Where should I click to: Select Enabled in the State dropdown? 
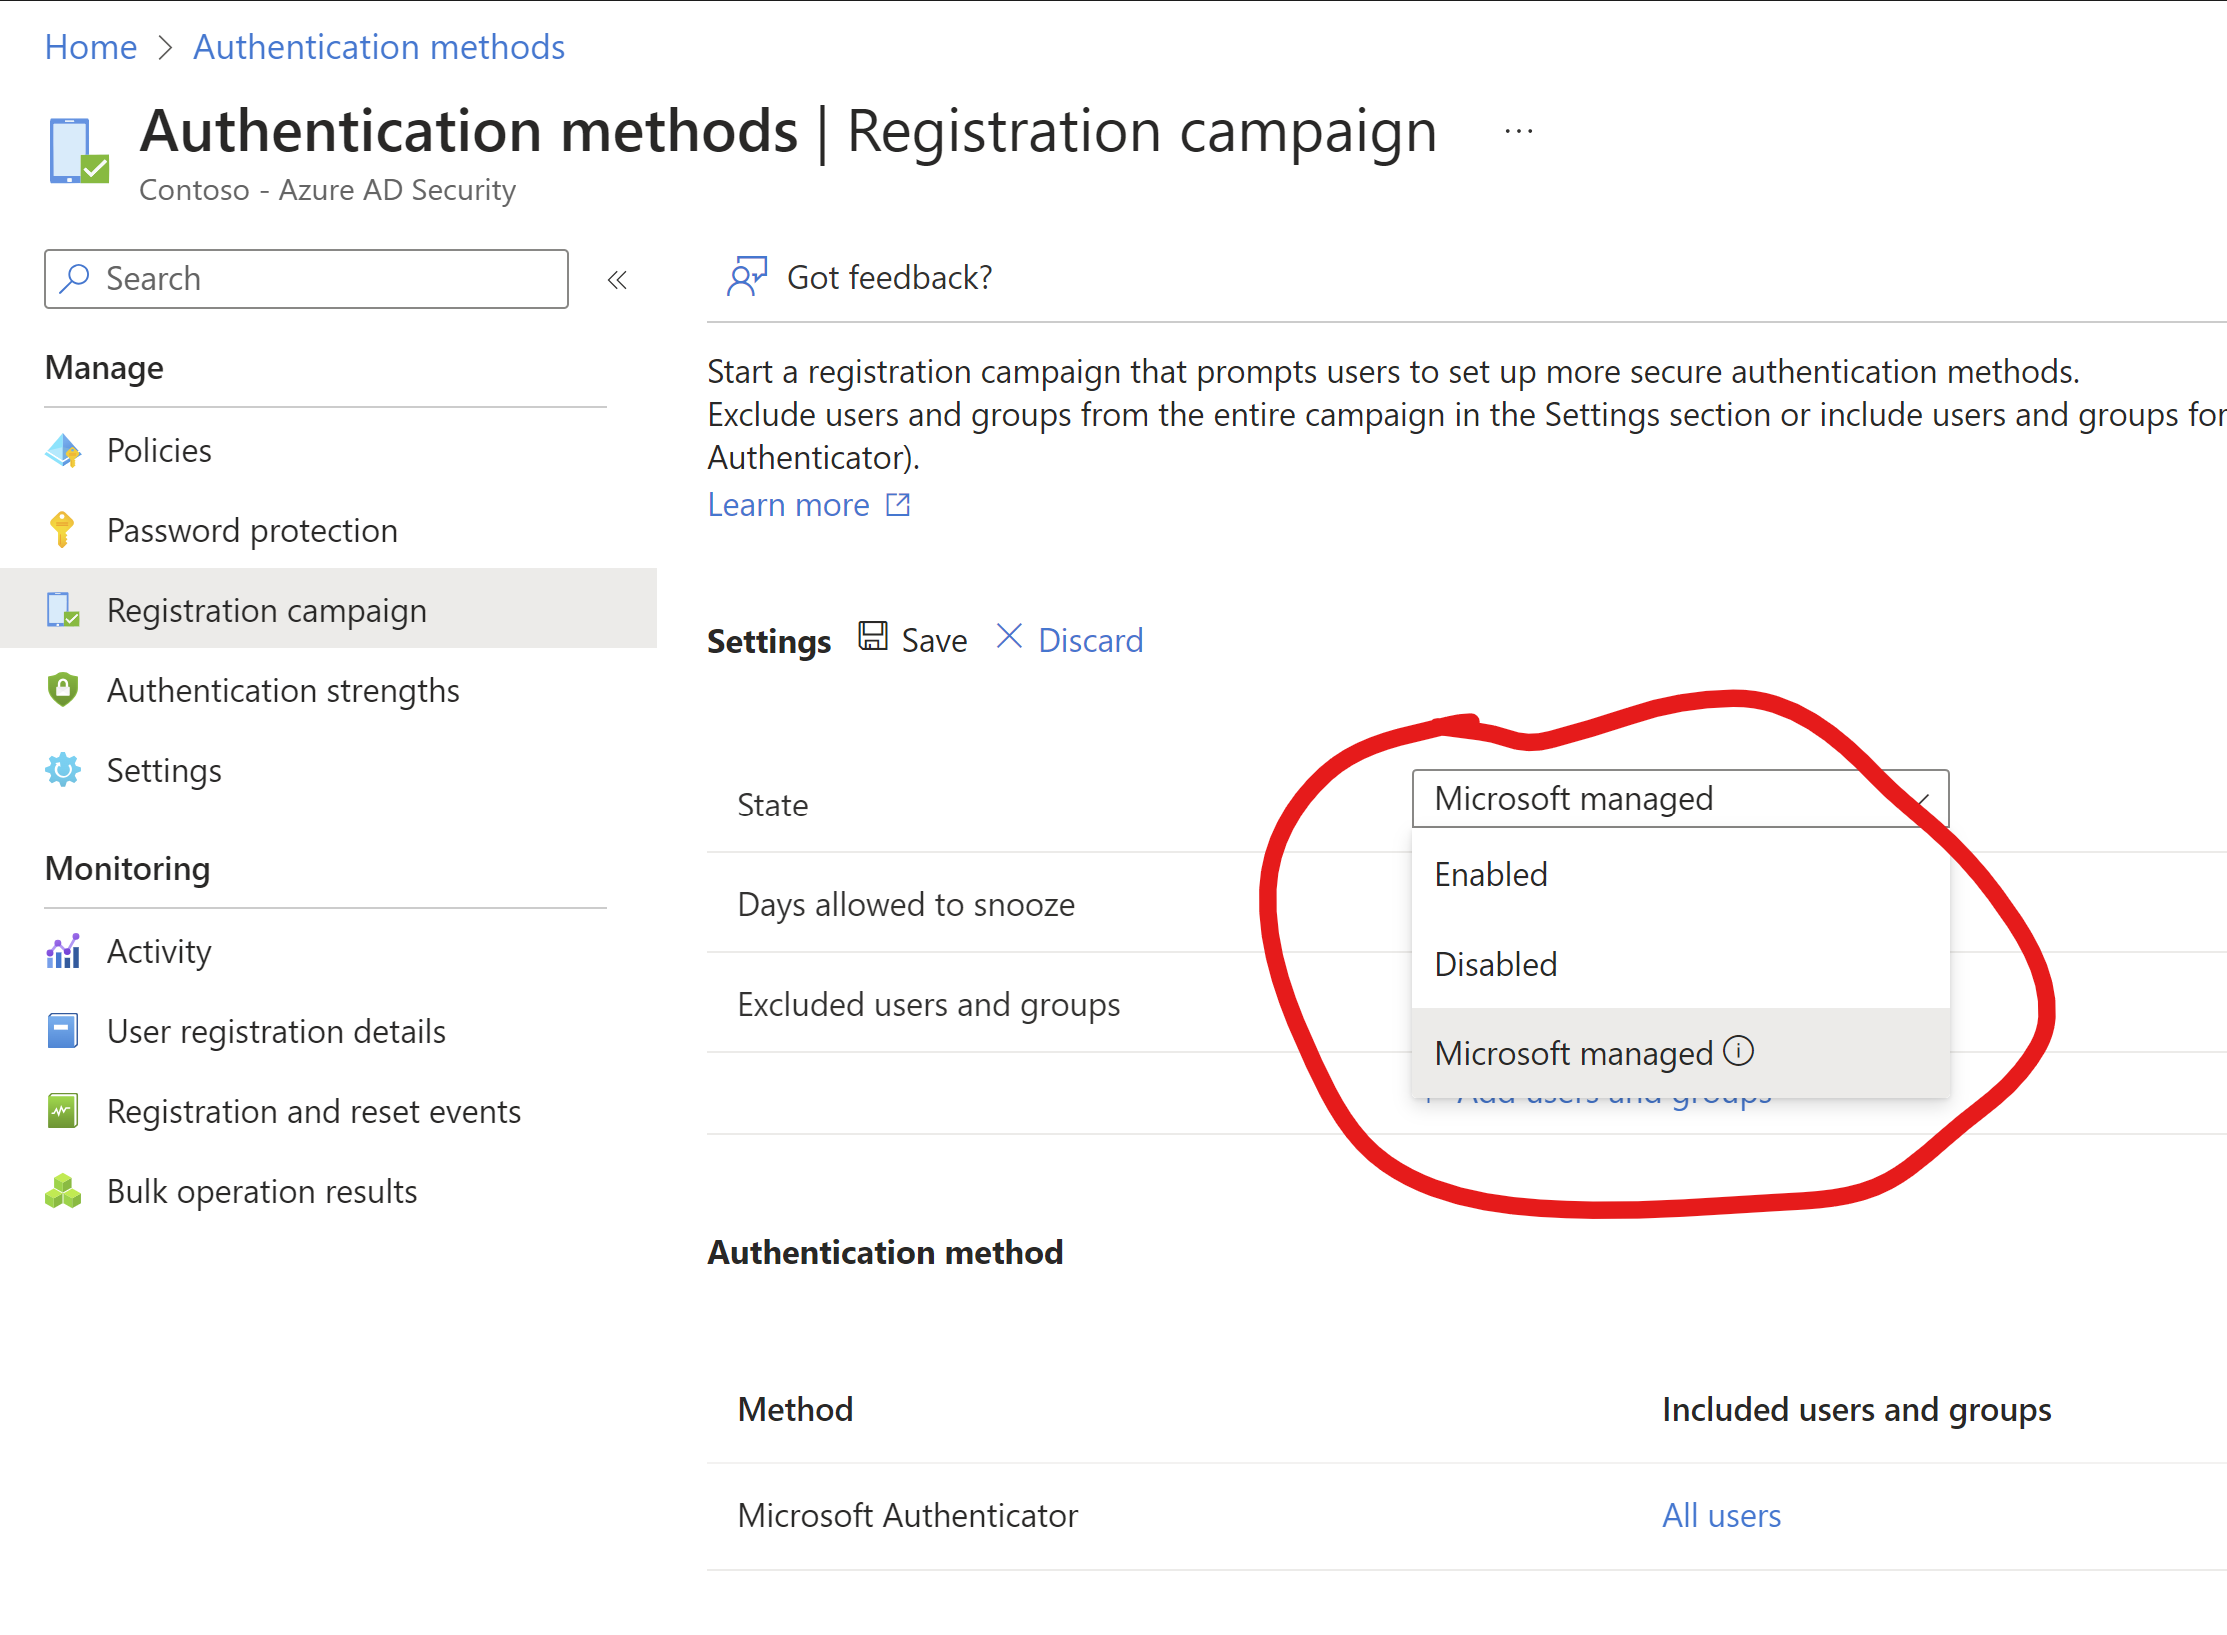point(1489,873)
